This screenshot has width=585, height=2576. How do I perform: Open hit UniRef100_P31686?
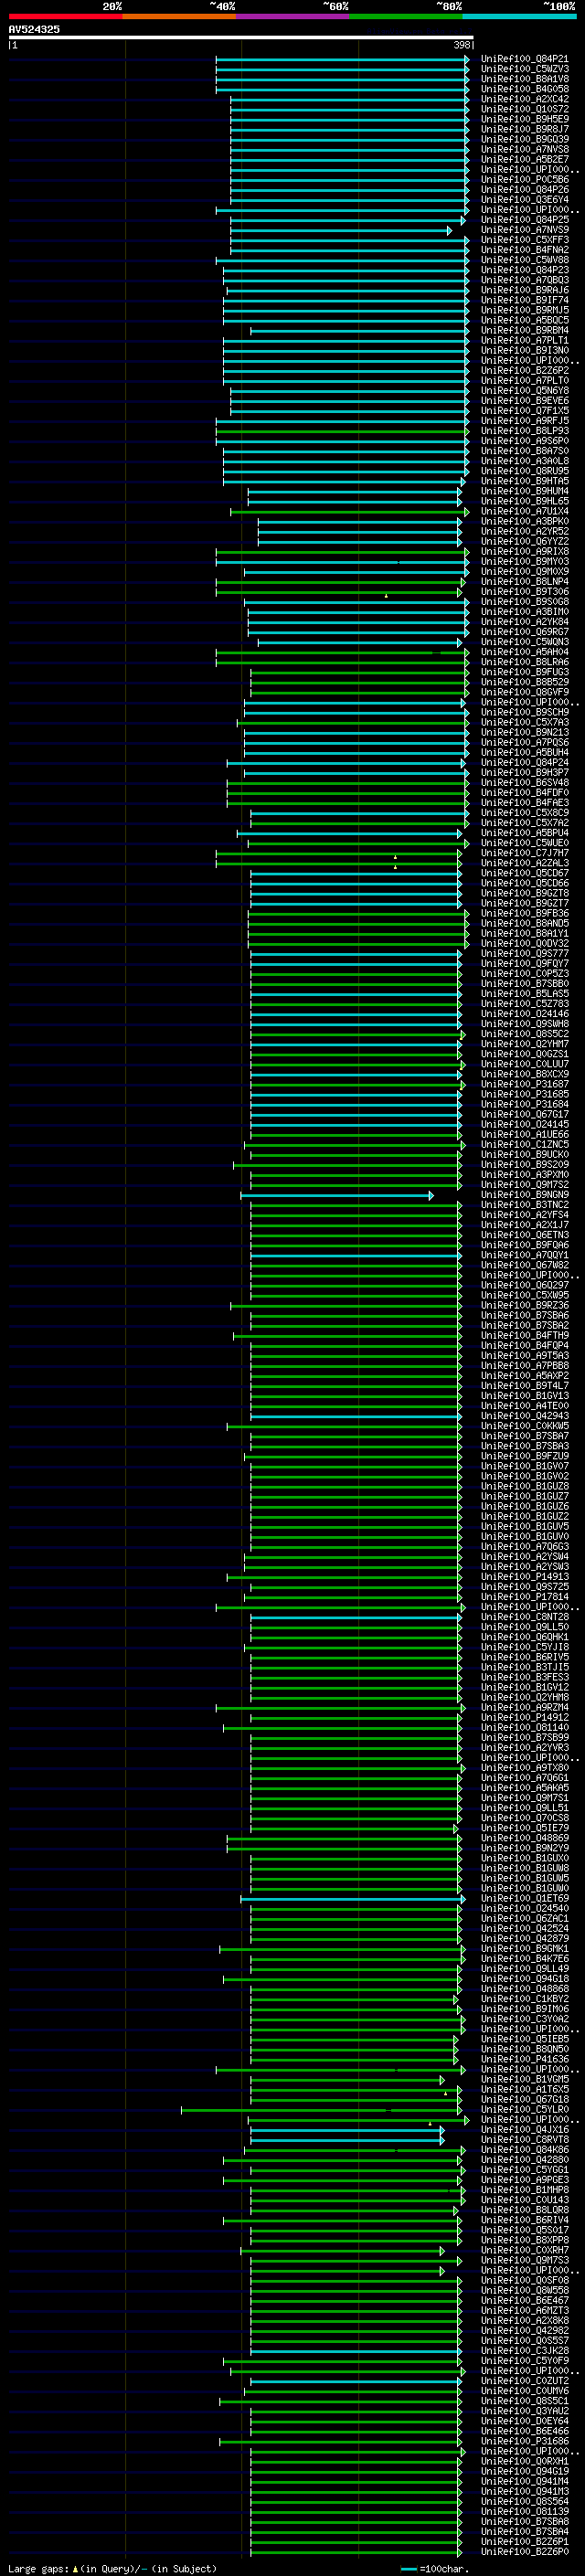tap(525, 2441)
